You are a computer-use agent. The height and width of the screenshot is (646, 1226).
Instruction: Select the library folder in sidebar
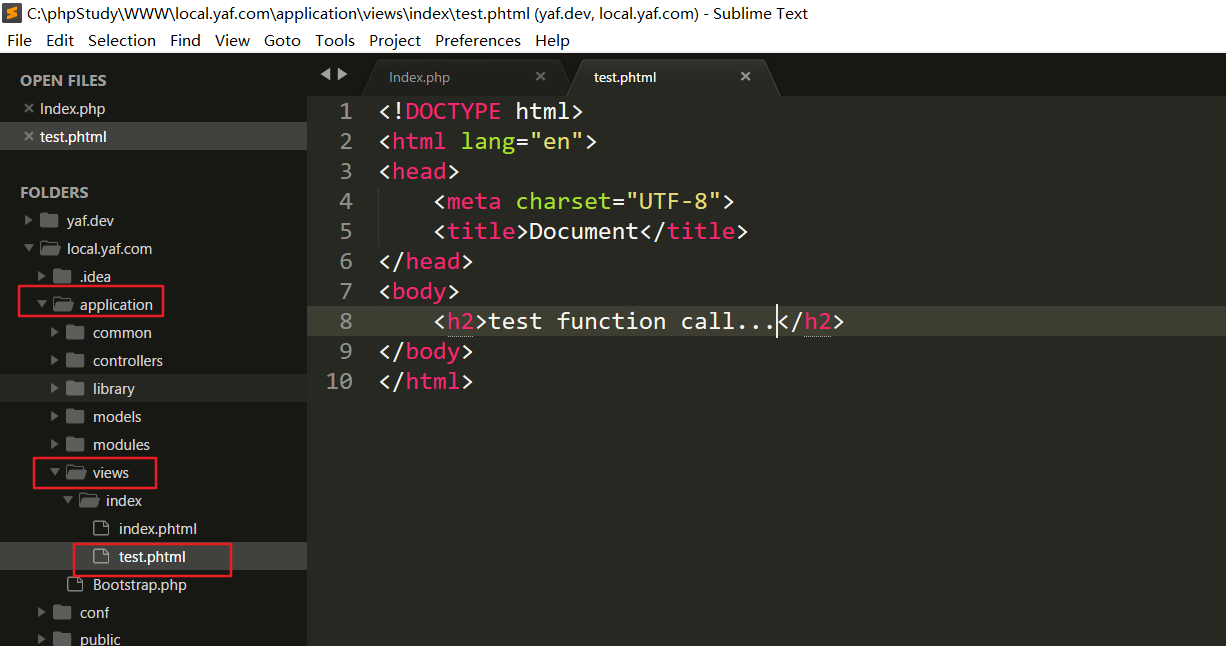click(113, 388)
